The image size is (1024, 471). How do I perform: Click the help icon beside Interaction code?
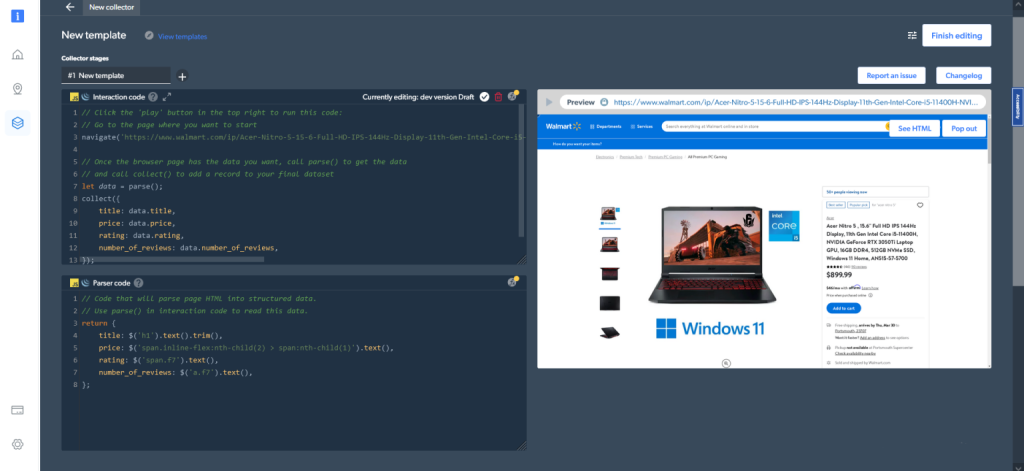pyautogui.click(x=153, y=97)
